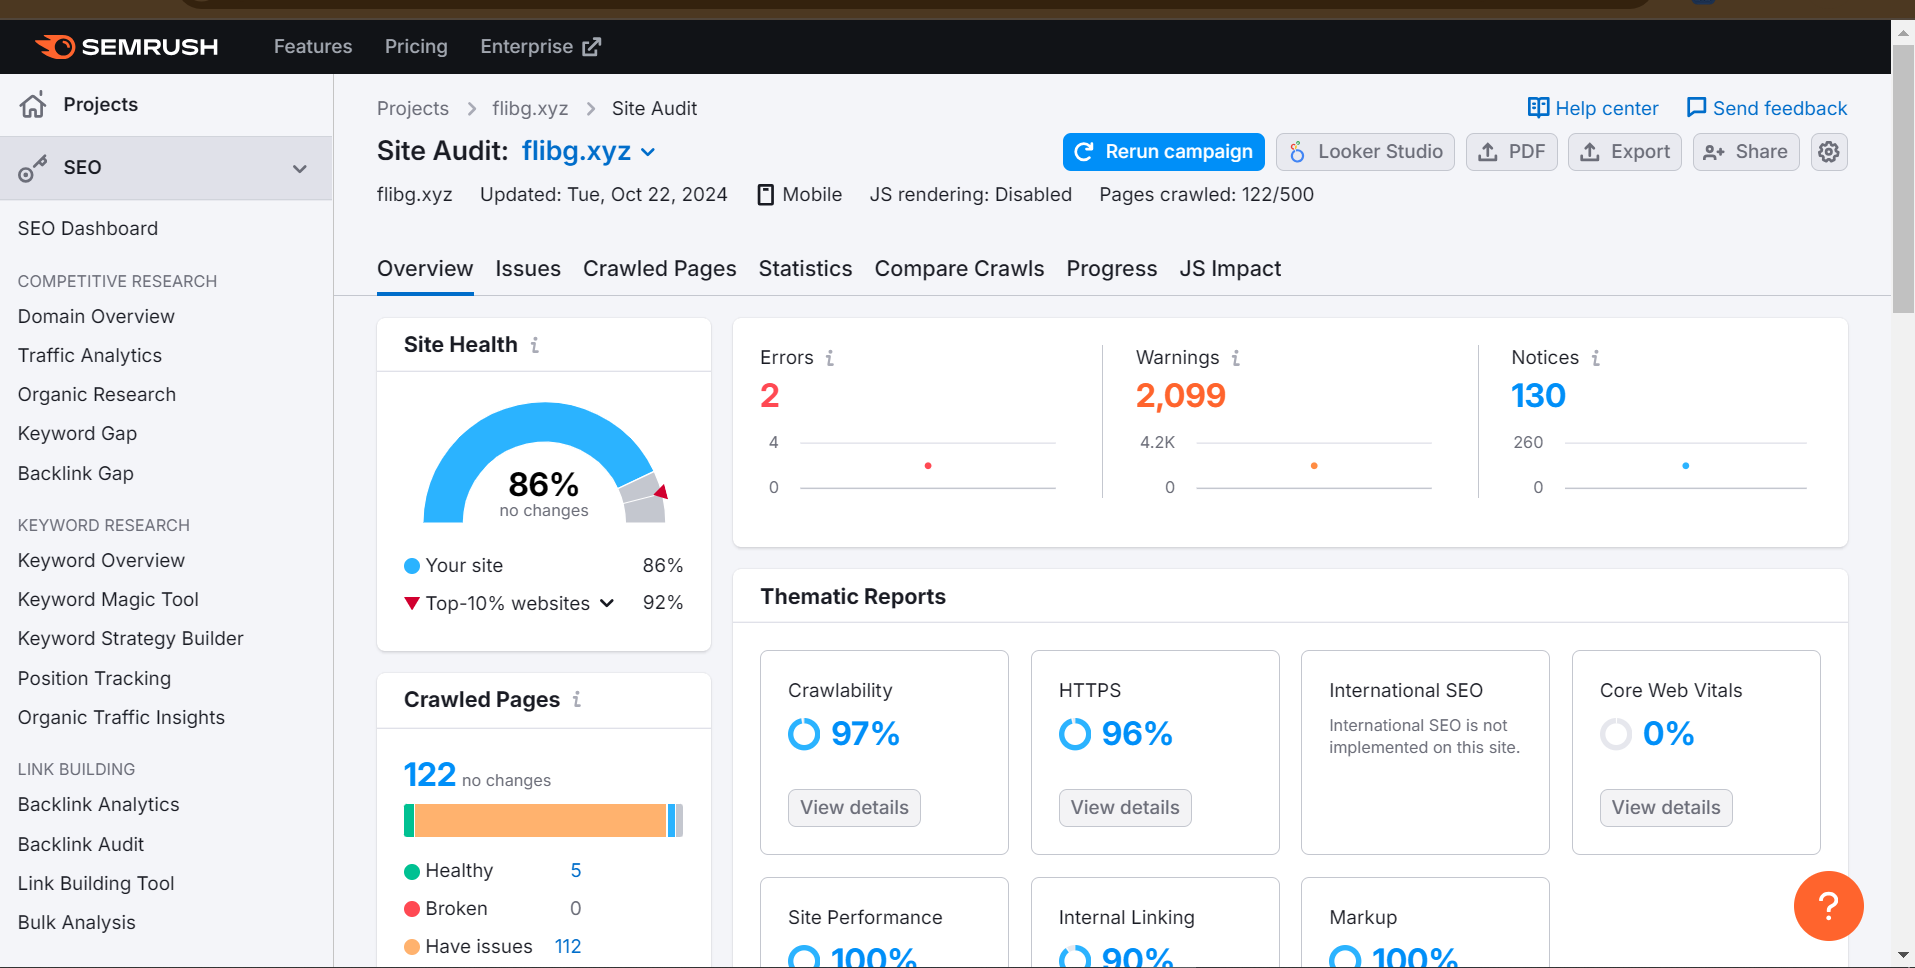Switch to the Issues tab
This screenshot has height=968, width=1915.
click(x=527, y=269)
